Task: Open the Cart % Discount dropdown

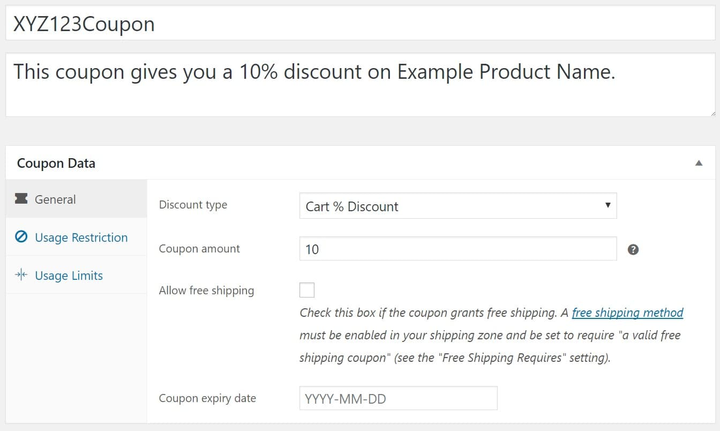Action: [458, 206]
